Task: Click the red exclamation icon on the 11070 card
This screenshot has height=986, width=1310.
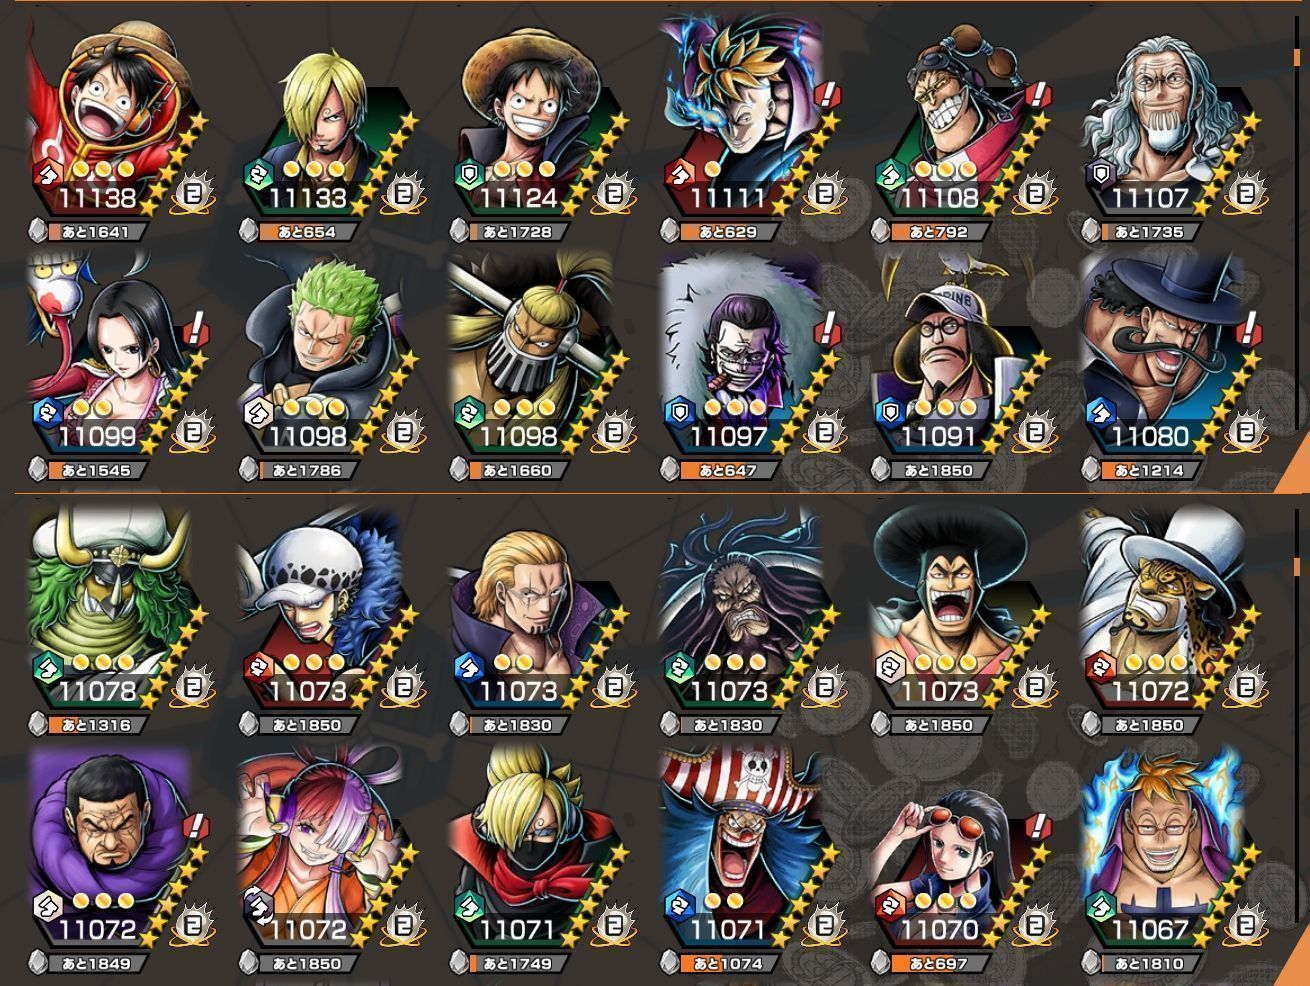Action: click(1039, 827)
